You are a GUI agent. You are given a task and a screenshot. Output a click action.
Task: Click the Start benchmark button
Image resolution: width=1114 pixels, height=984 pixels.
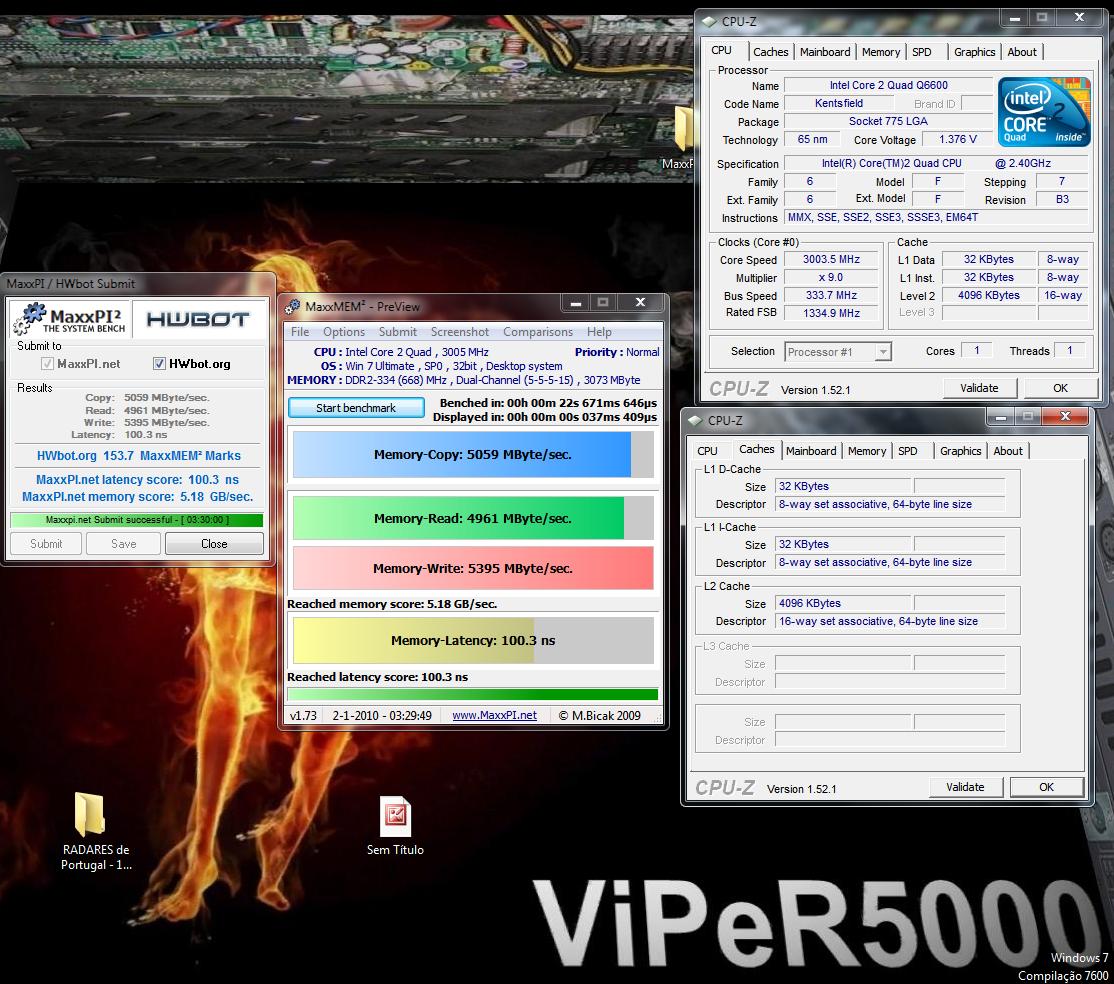(356, 408)
